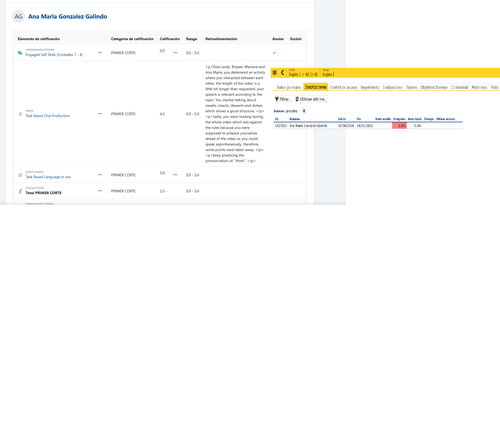Click the back arrow in yellow bar

(x=282, y=72)
